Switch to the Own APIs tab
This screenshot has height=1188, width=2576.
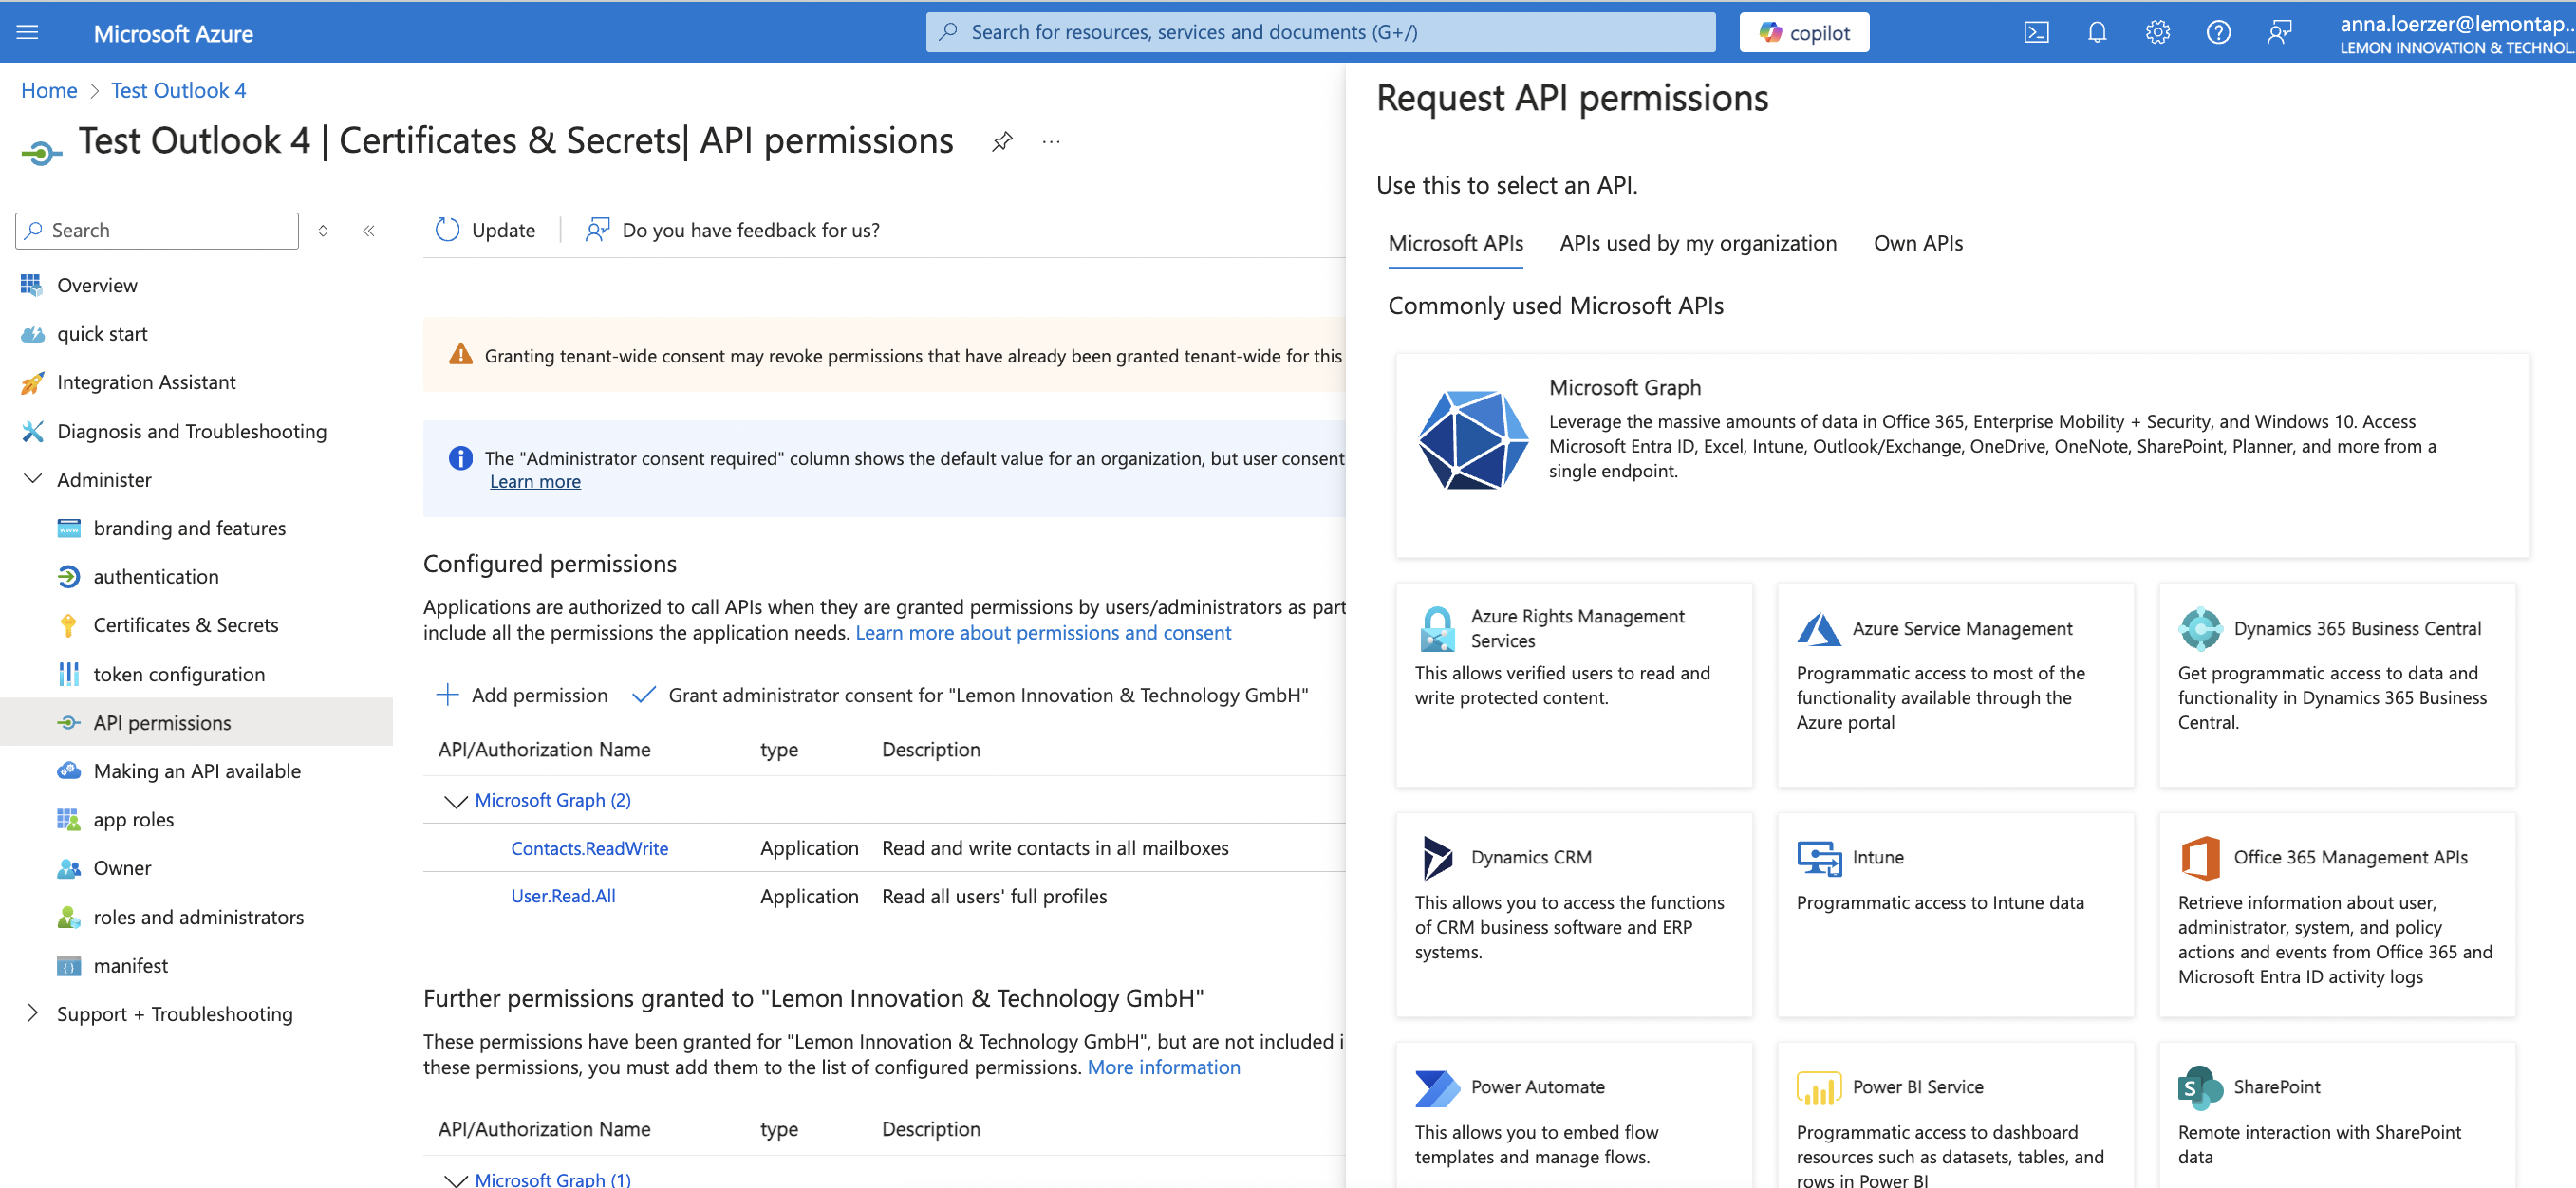(x=1917, y=243)
